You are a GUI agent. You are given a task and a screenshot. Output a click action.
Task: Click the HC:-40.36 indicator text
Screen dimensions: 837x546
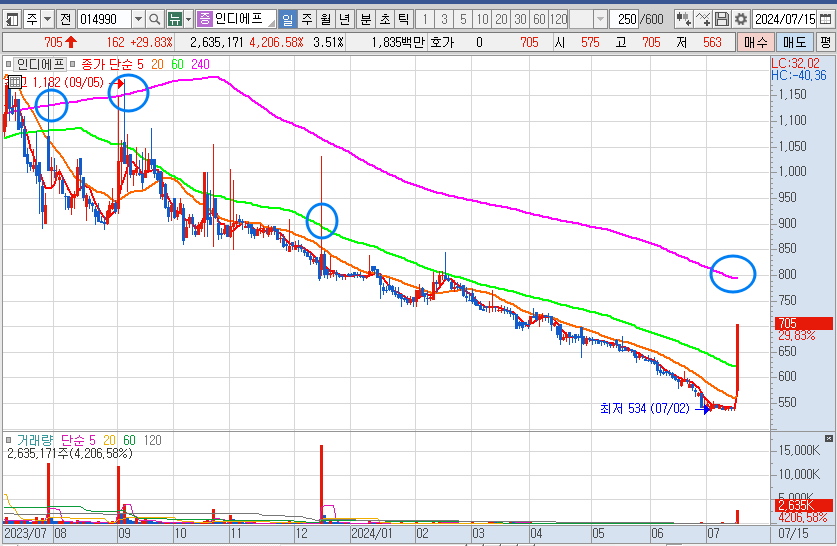pos(799,76)
